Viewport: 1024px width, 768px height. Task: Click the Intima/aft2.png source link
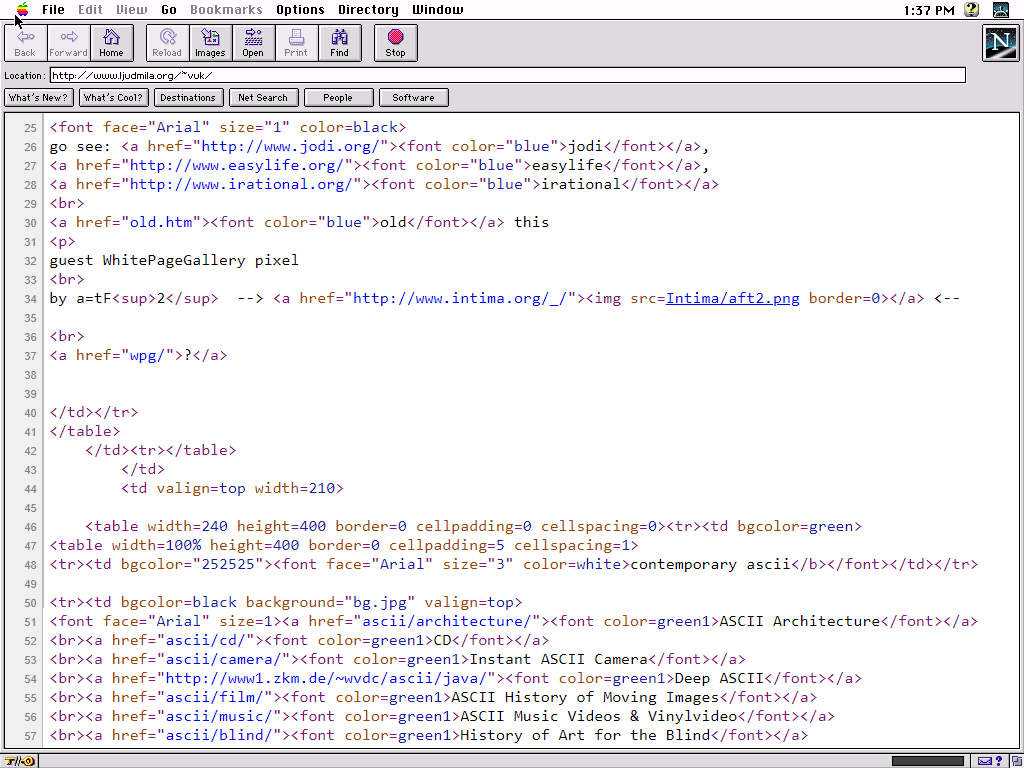732,298
